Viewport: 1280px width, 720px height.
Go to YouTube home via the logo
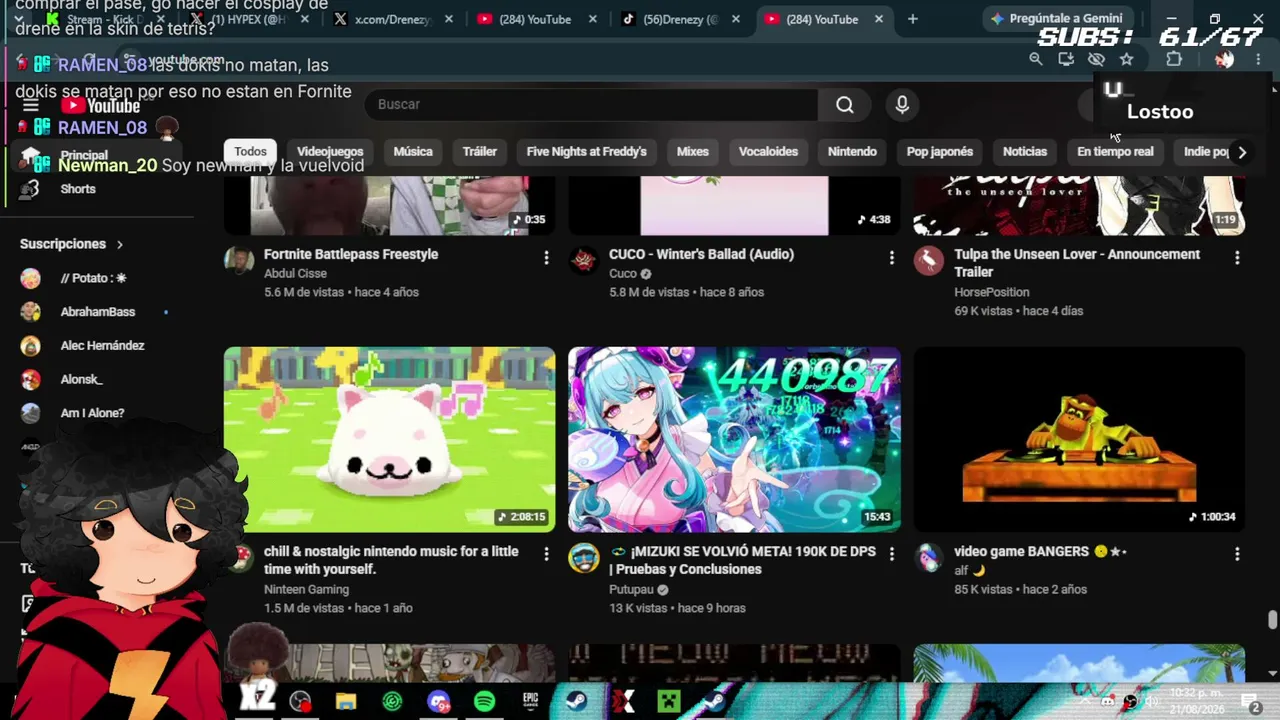click(x=100, y=106)
